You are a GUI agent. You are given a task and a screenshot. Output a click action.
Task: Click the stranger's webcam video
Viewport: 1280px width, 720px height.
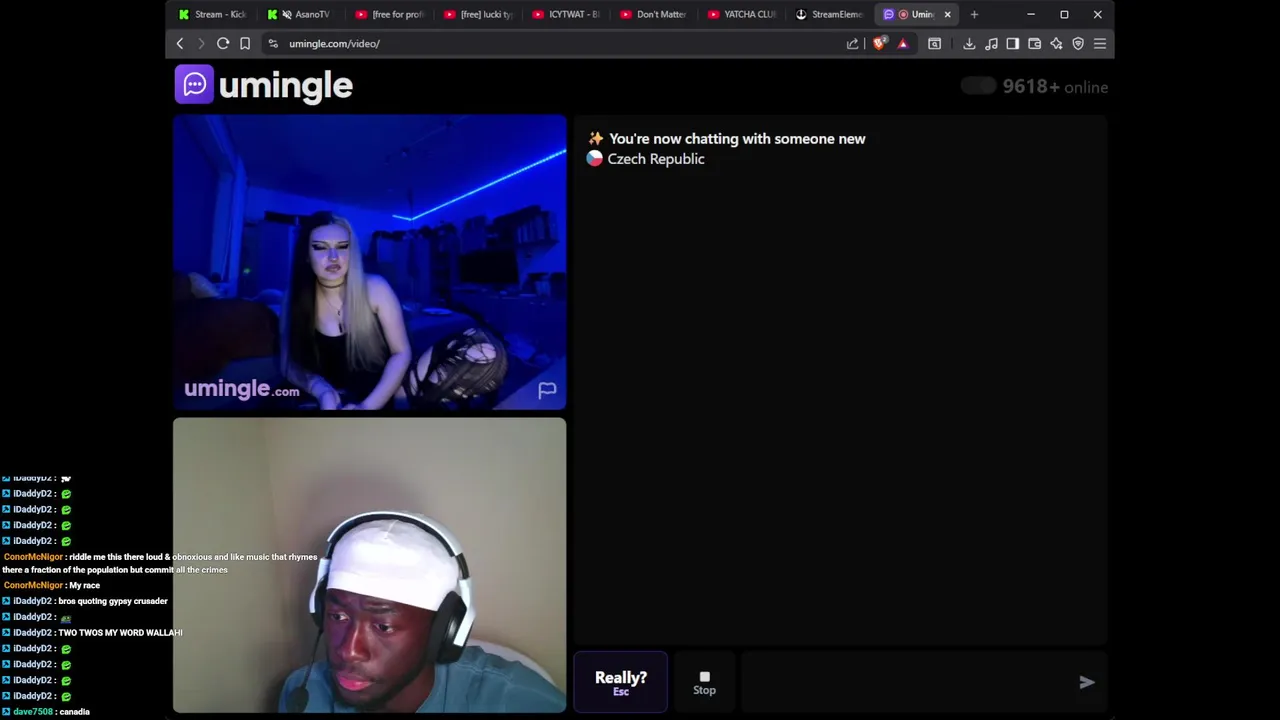click(x=369, y=262)
